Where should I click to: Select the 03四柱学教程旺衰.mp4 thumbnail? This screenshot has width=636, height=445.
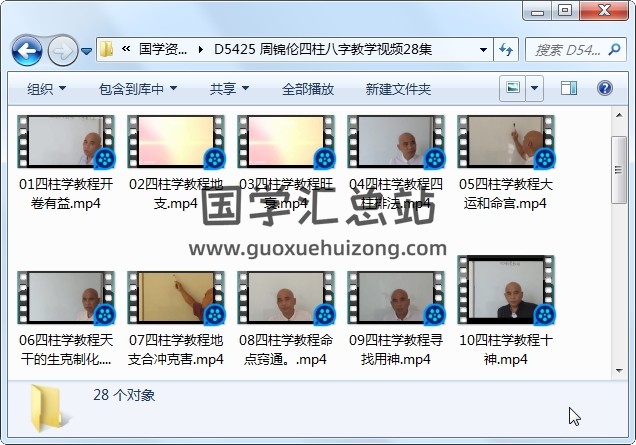pos(286,142)
